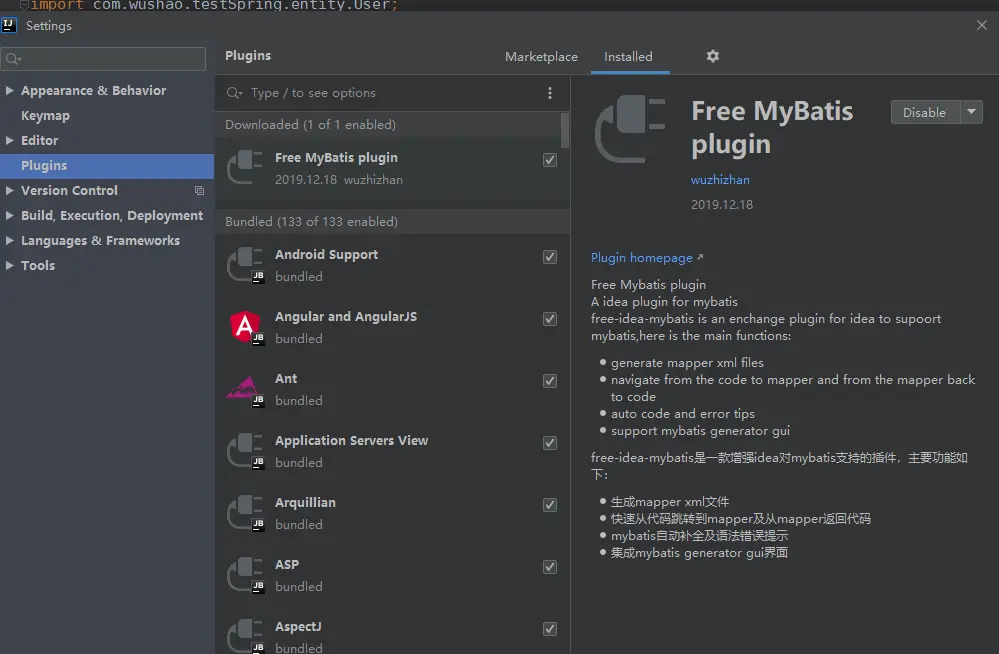
Task: Expand Appearance & Behavior settings
Action: point(10,91)
